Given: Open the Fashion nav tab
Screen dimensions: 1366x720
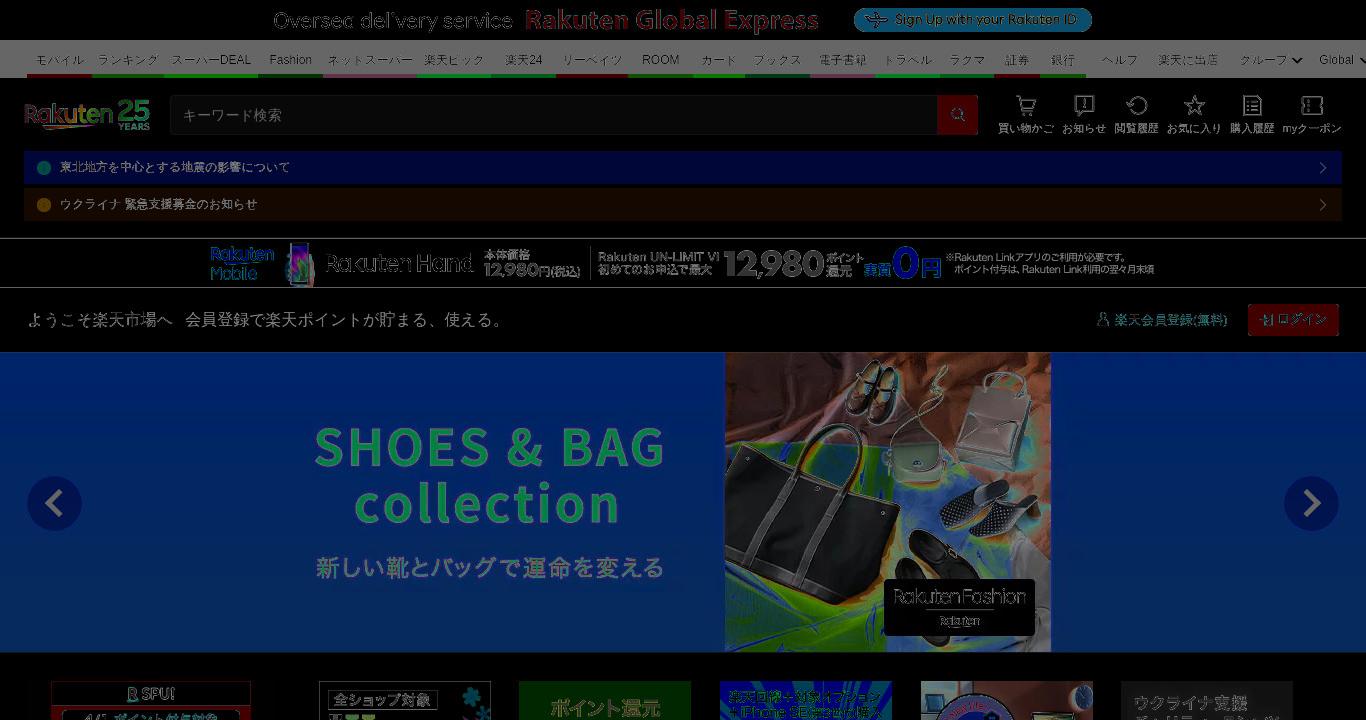Looking at the screenshot, I should pyautogui.click(x=291, y=60).
